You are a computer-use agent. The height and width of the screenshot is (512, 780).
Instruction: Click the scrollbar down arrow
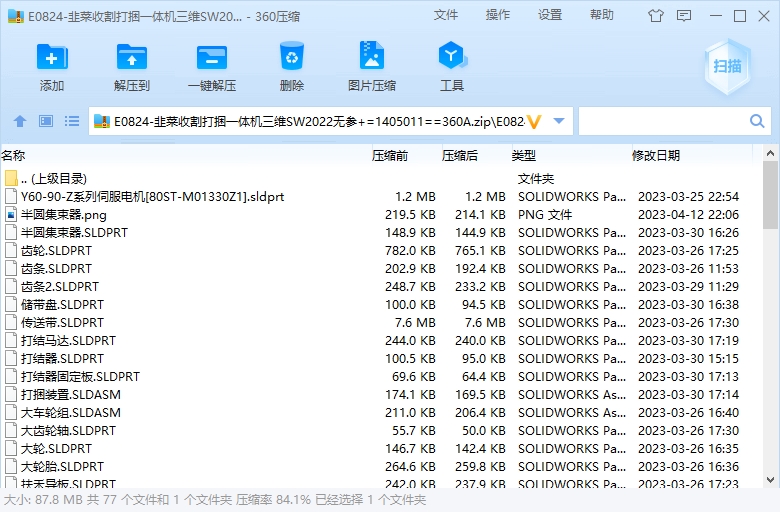click(771, 480)
